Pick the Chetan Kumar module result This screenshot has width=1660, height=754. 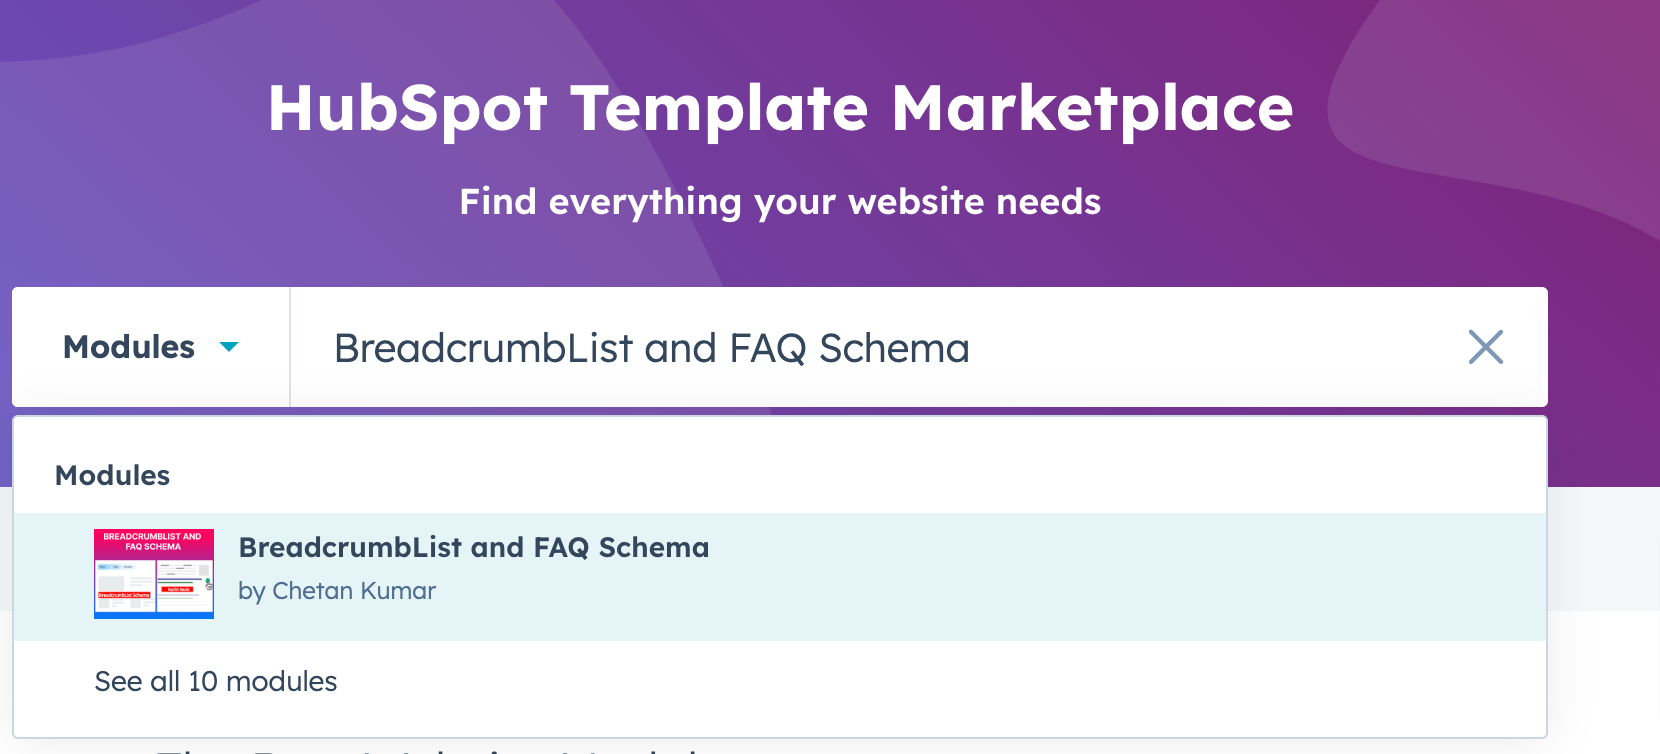(780, 577)
